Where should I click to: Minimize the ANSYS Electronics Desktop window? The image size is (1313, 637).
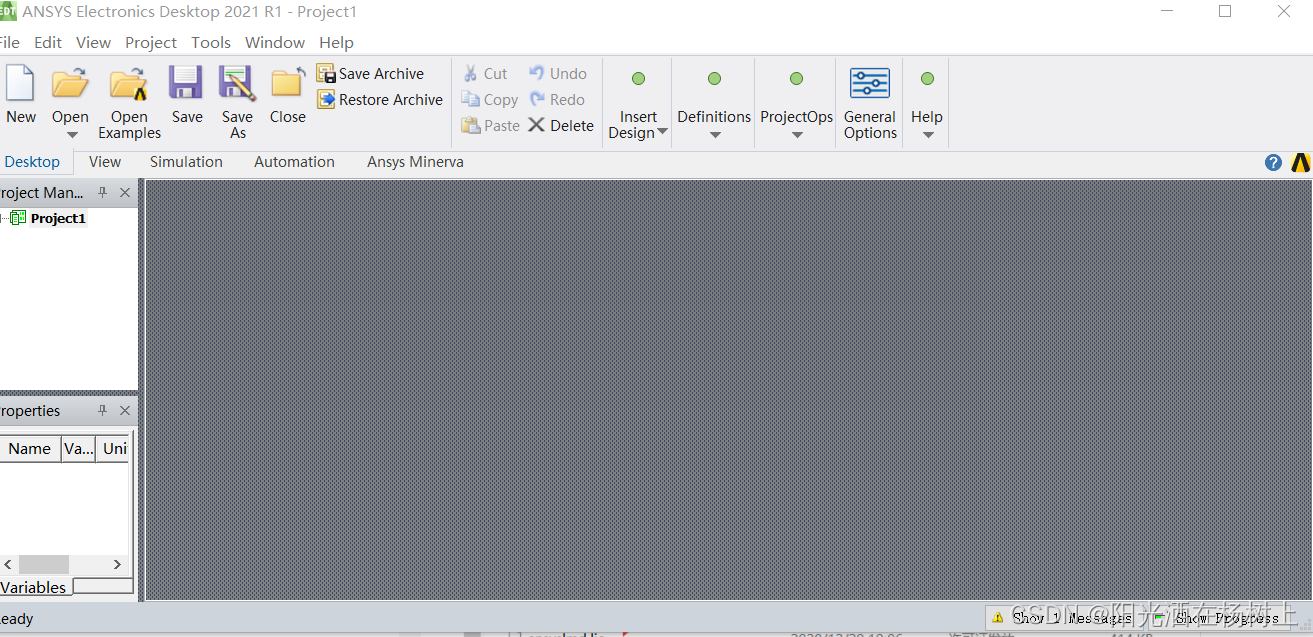click(x=1166, y=12)
